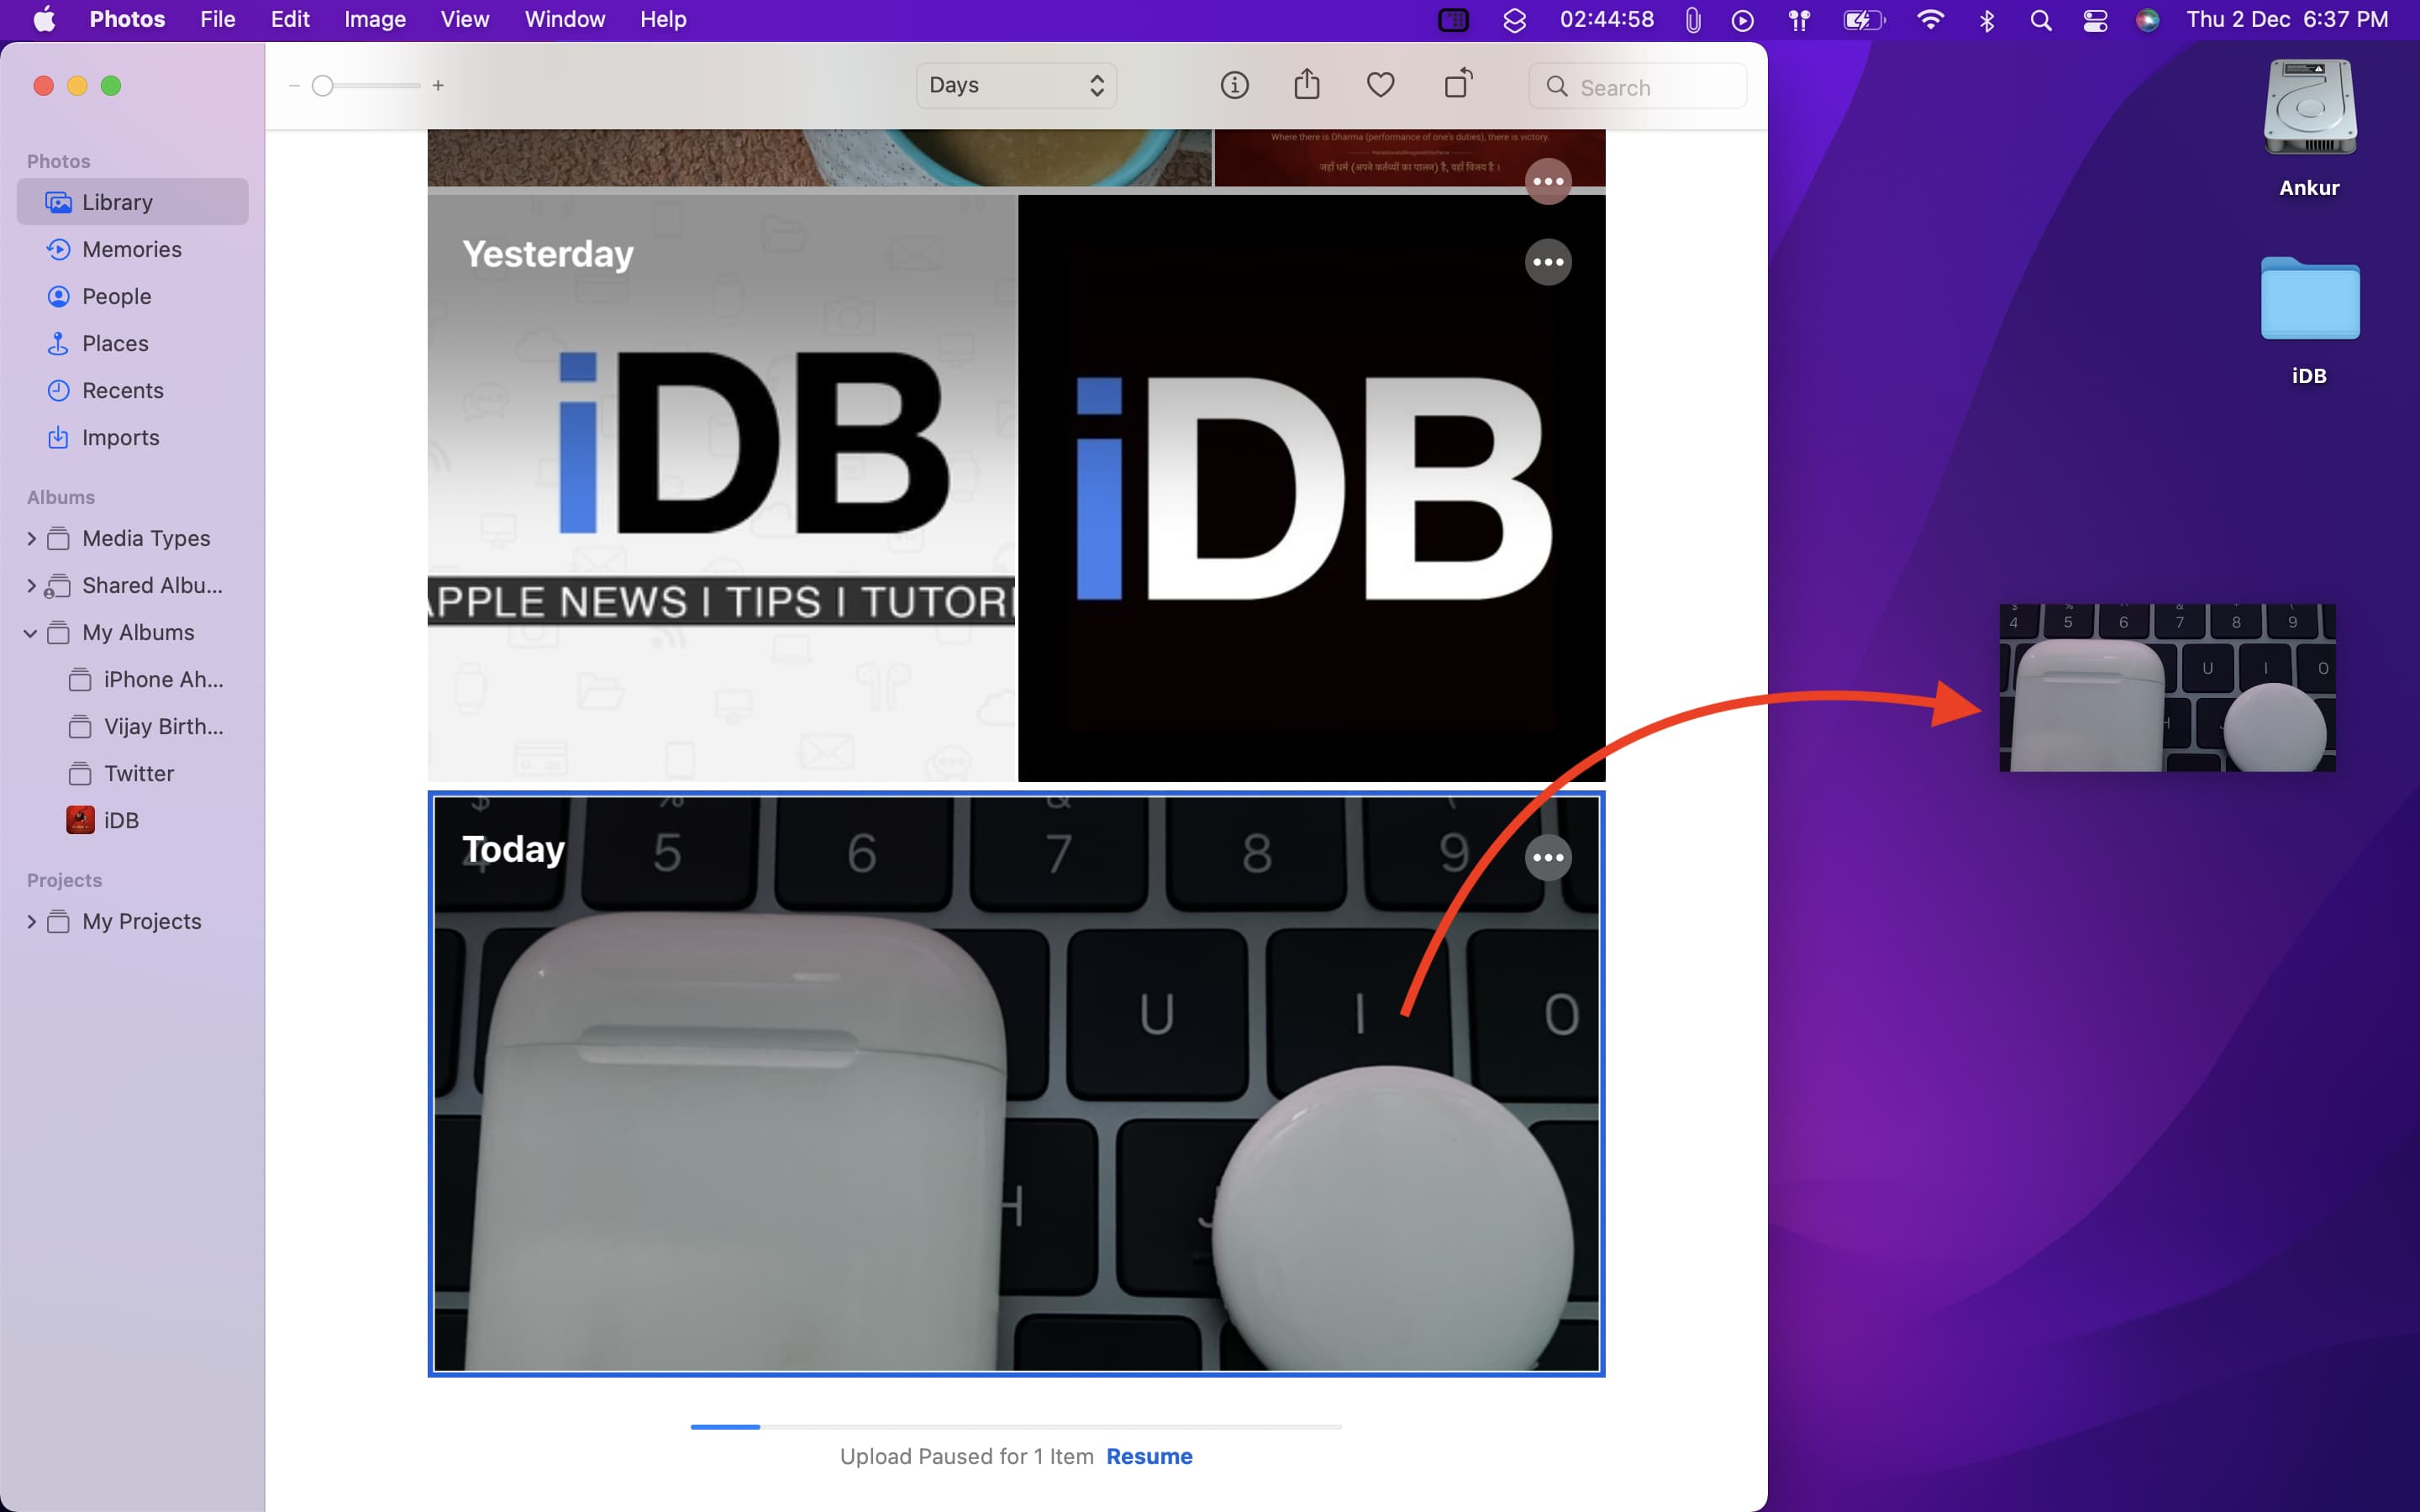Open Memories in the sidebar

point(133,249)
